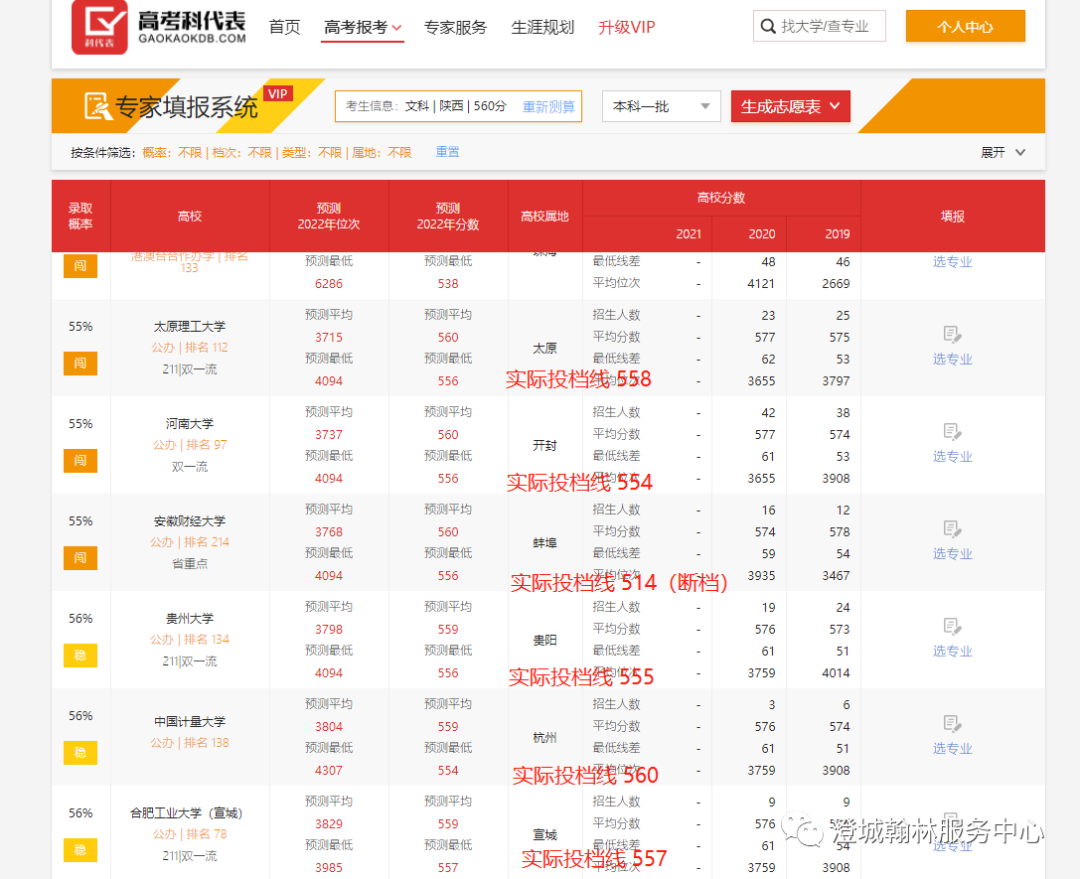The image size is (1080, 879).
Task: Click the 高校属地 column header
Action: coord(544,216)
